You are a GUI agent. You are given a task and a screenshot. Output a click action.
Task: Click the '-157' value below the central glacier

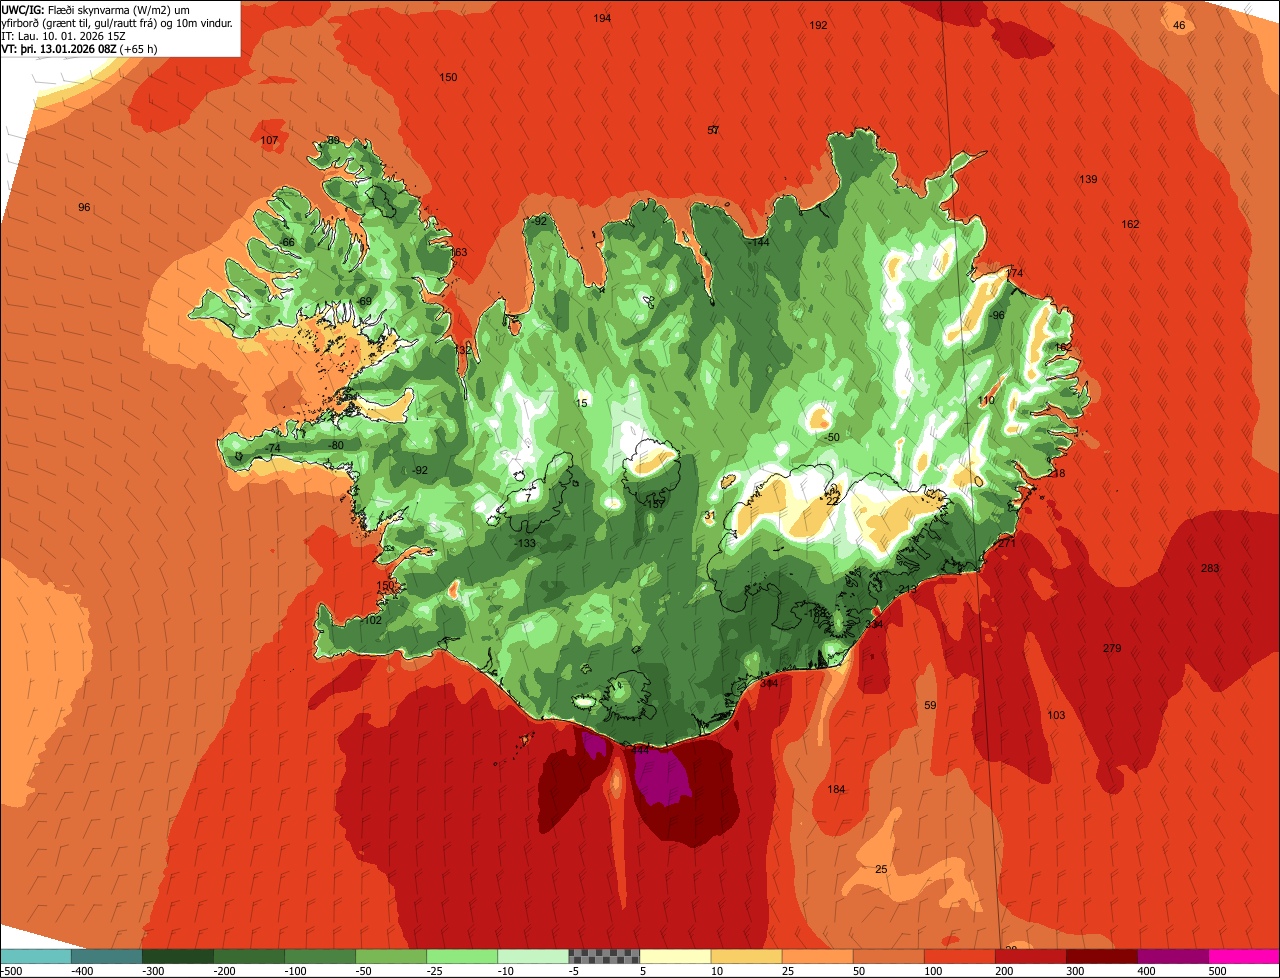654,505
